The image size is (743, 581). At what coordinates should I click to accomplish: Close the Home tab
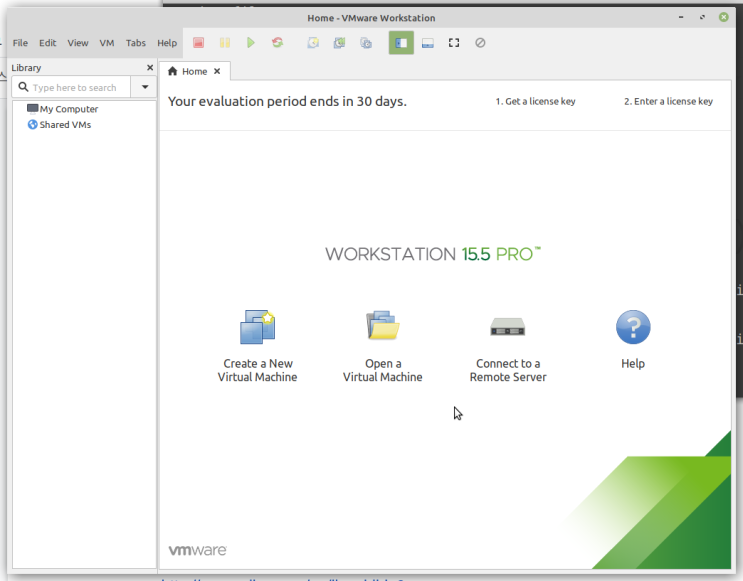pyautogui.click(x=217, y=71)
